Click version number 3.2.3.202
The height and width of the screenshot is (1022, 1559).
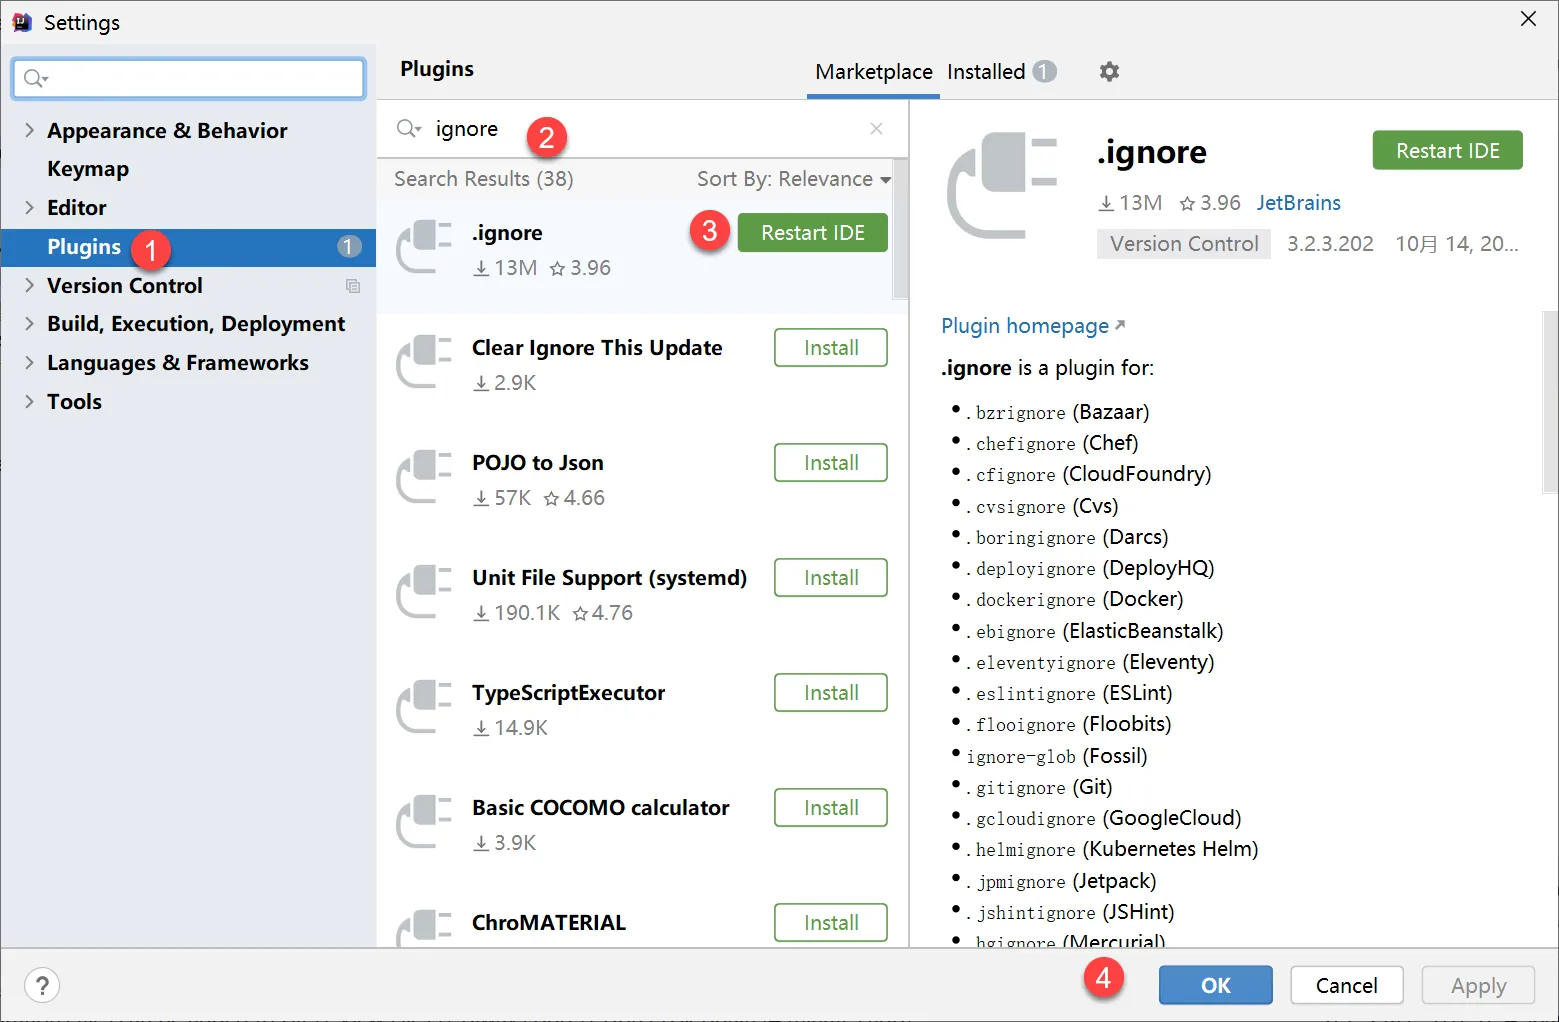(x=1330, y=244)
